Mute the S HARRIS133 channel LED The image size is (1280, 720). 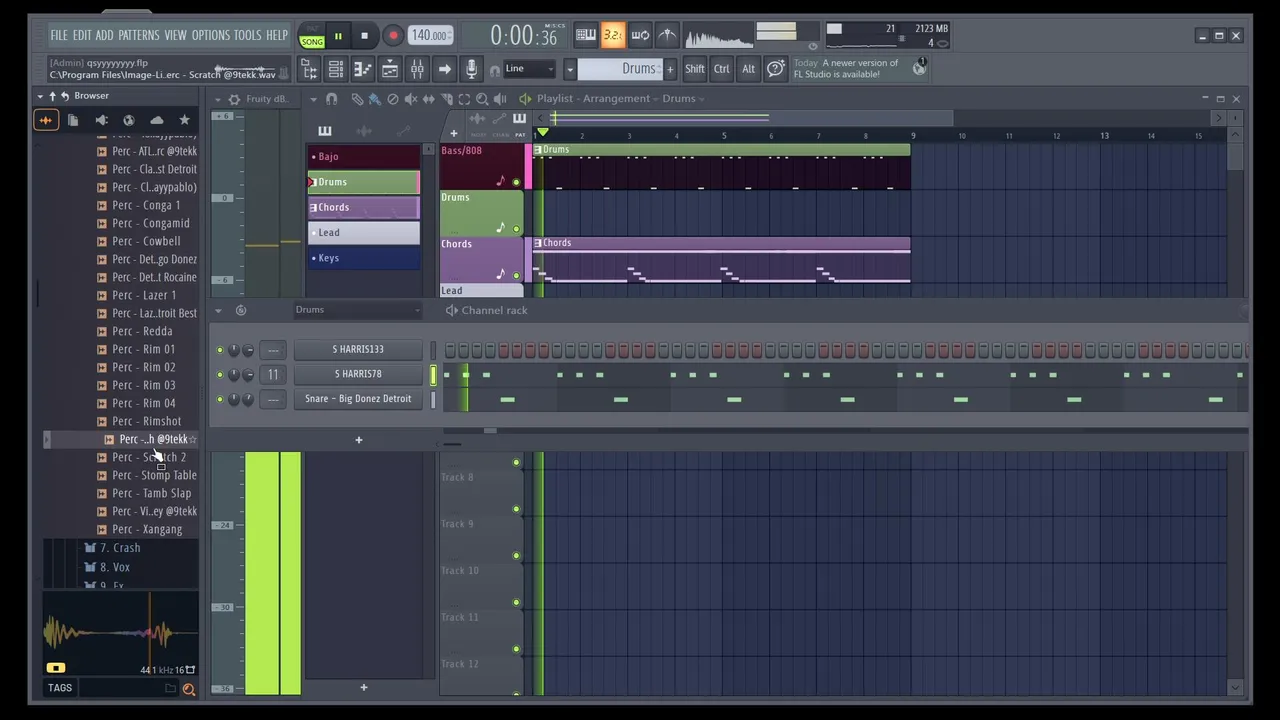coord(220,350)
